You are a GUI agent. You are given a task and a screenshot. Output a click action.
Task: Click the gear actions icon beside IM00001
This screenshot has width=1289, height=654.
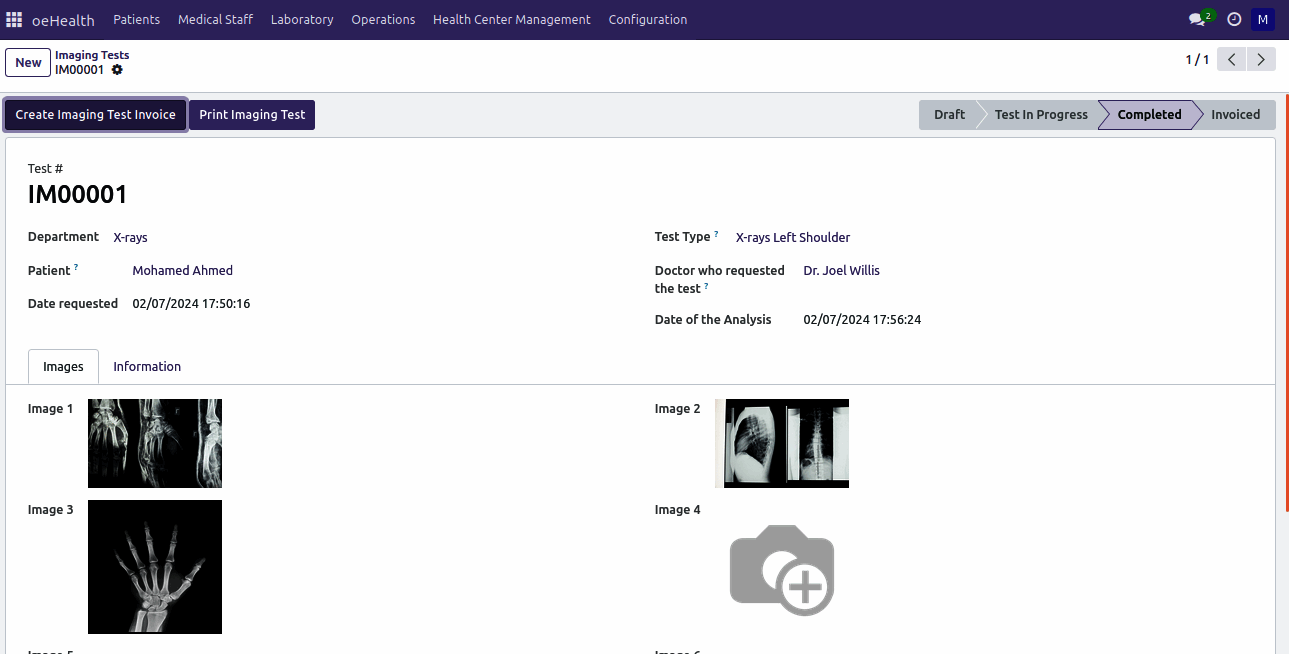click(x=117, y=70)
